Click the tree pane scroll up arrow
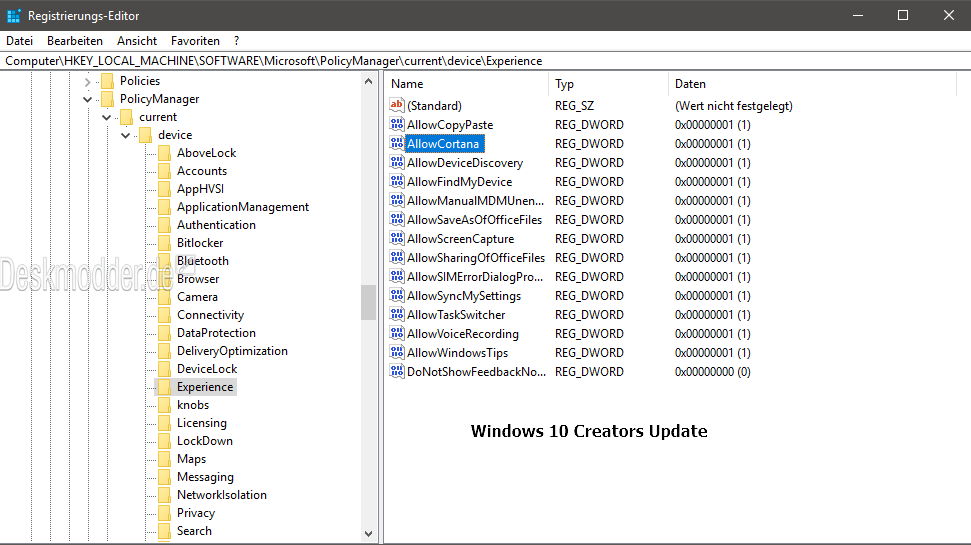 (368, 81)
